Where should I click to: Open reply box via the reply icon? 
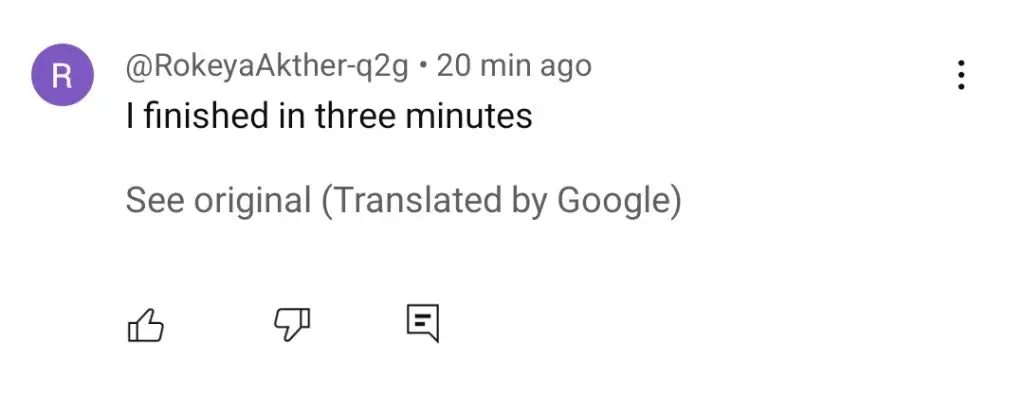(x=423, y=323)
